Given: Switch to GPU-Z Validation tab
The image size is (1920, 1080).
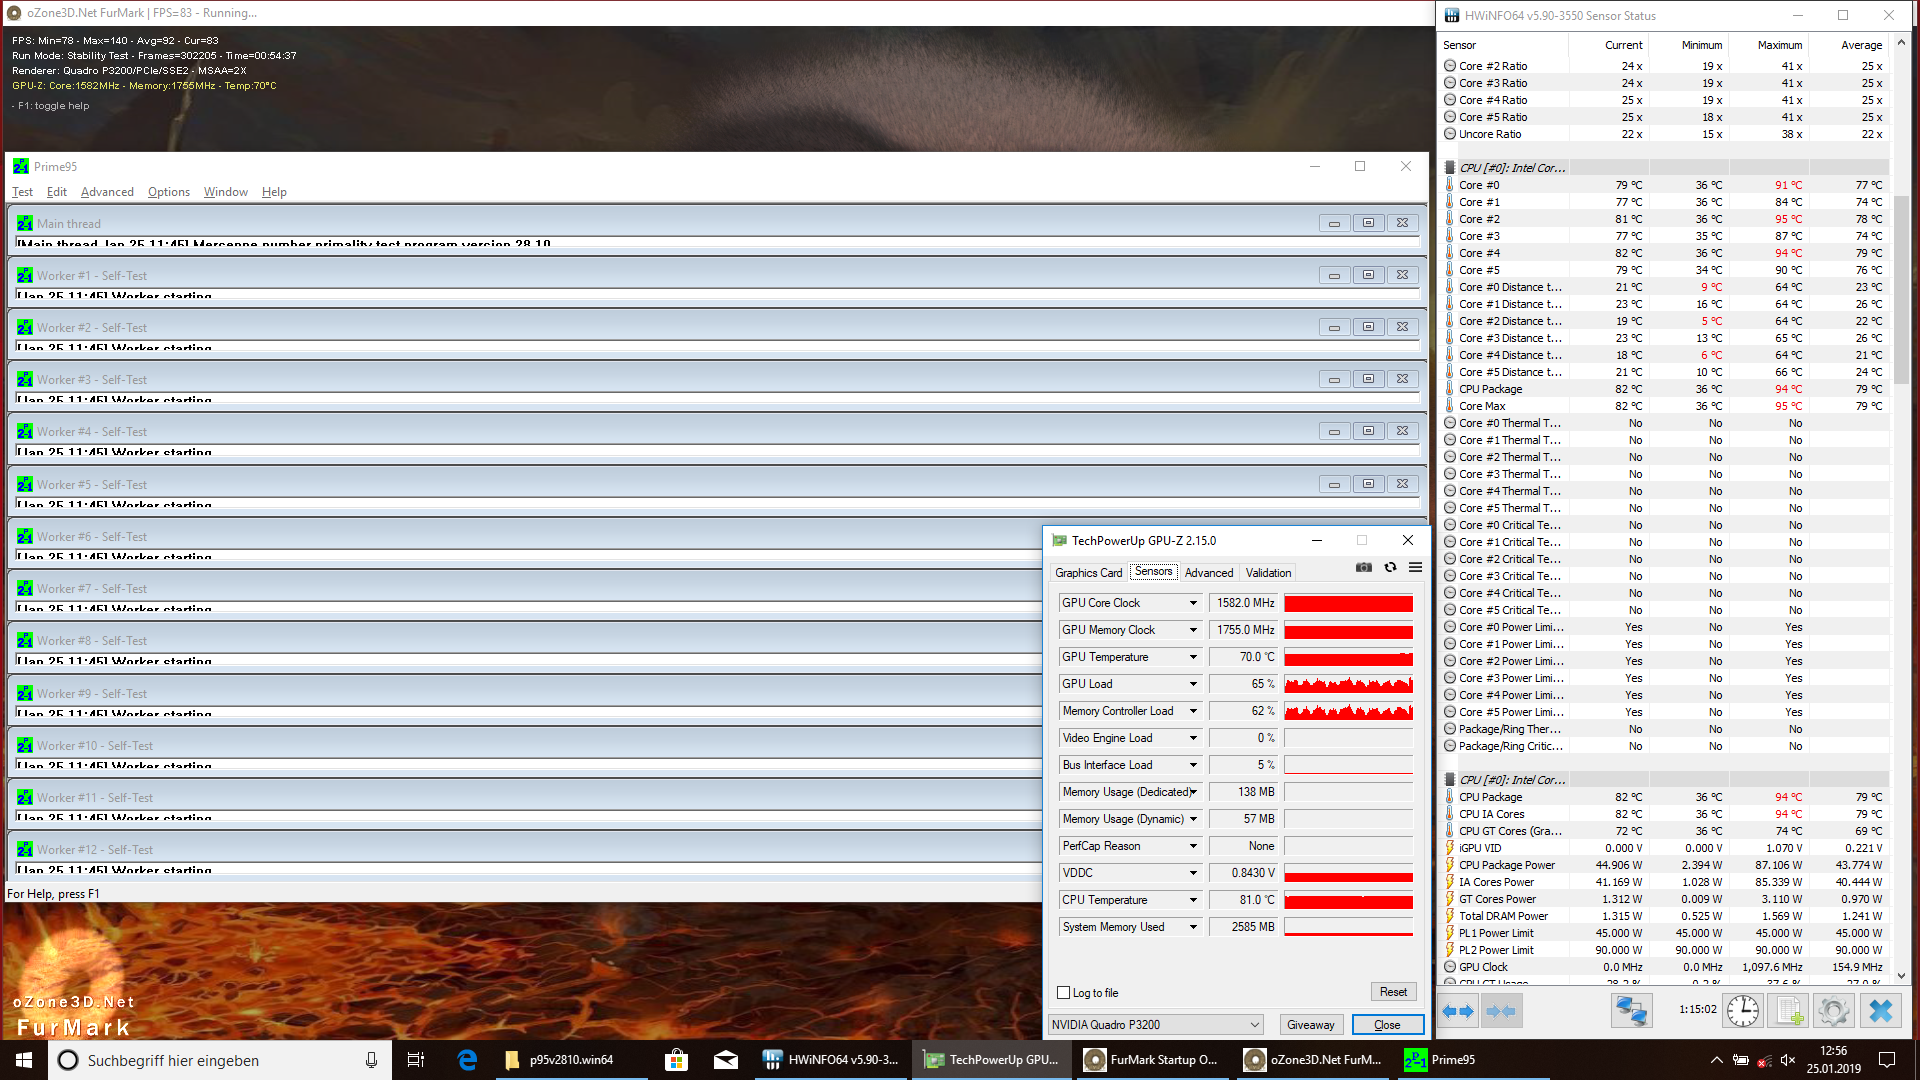Looking at the screenshot, I should tap(1268, 573).
